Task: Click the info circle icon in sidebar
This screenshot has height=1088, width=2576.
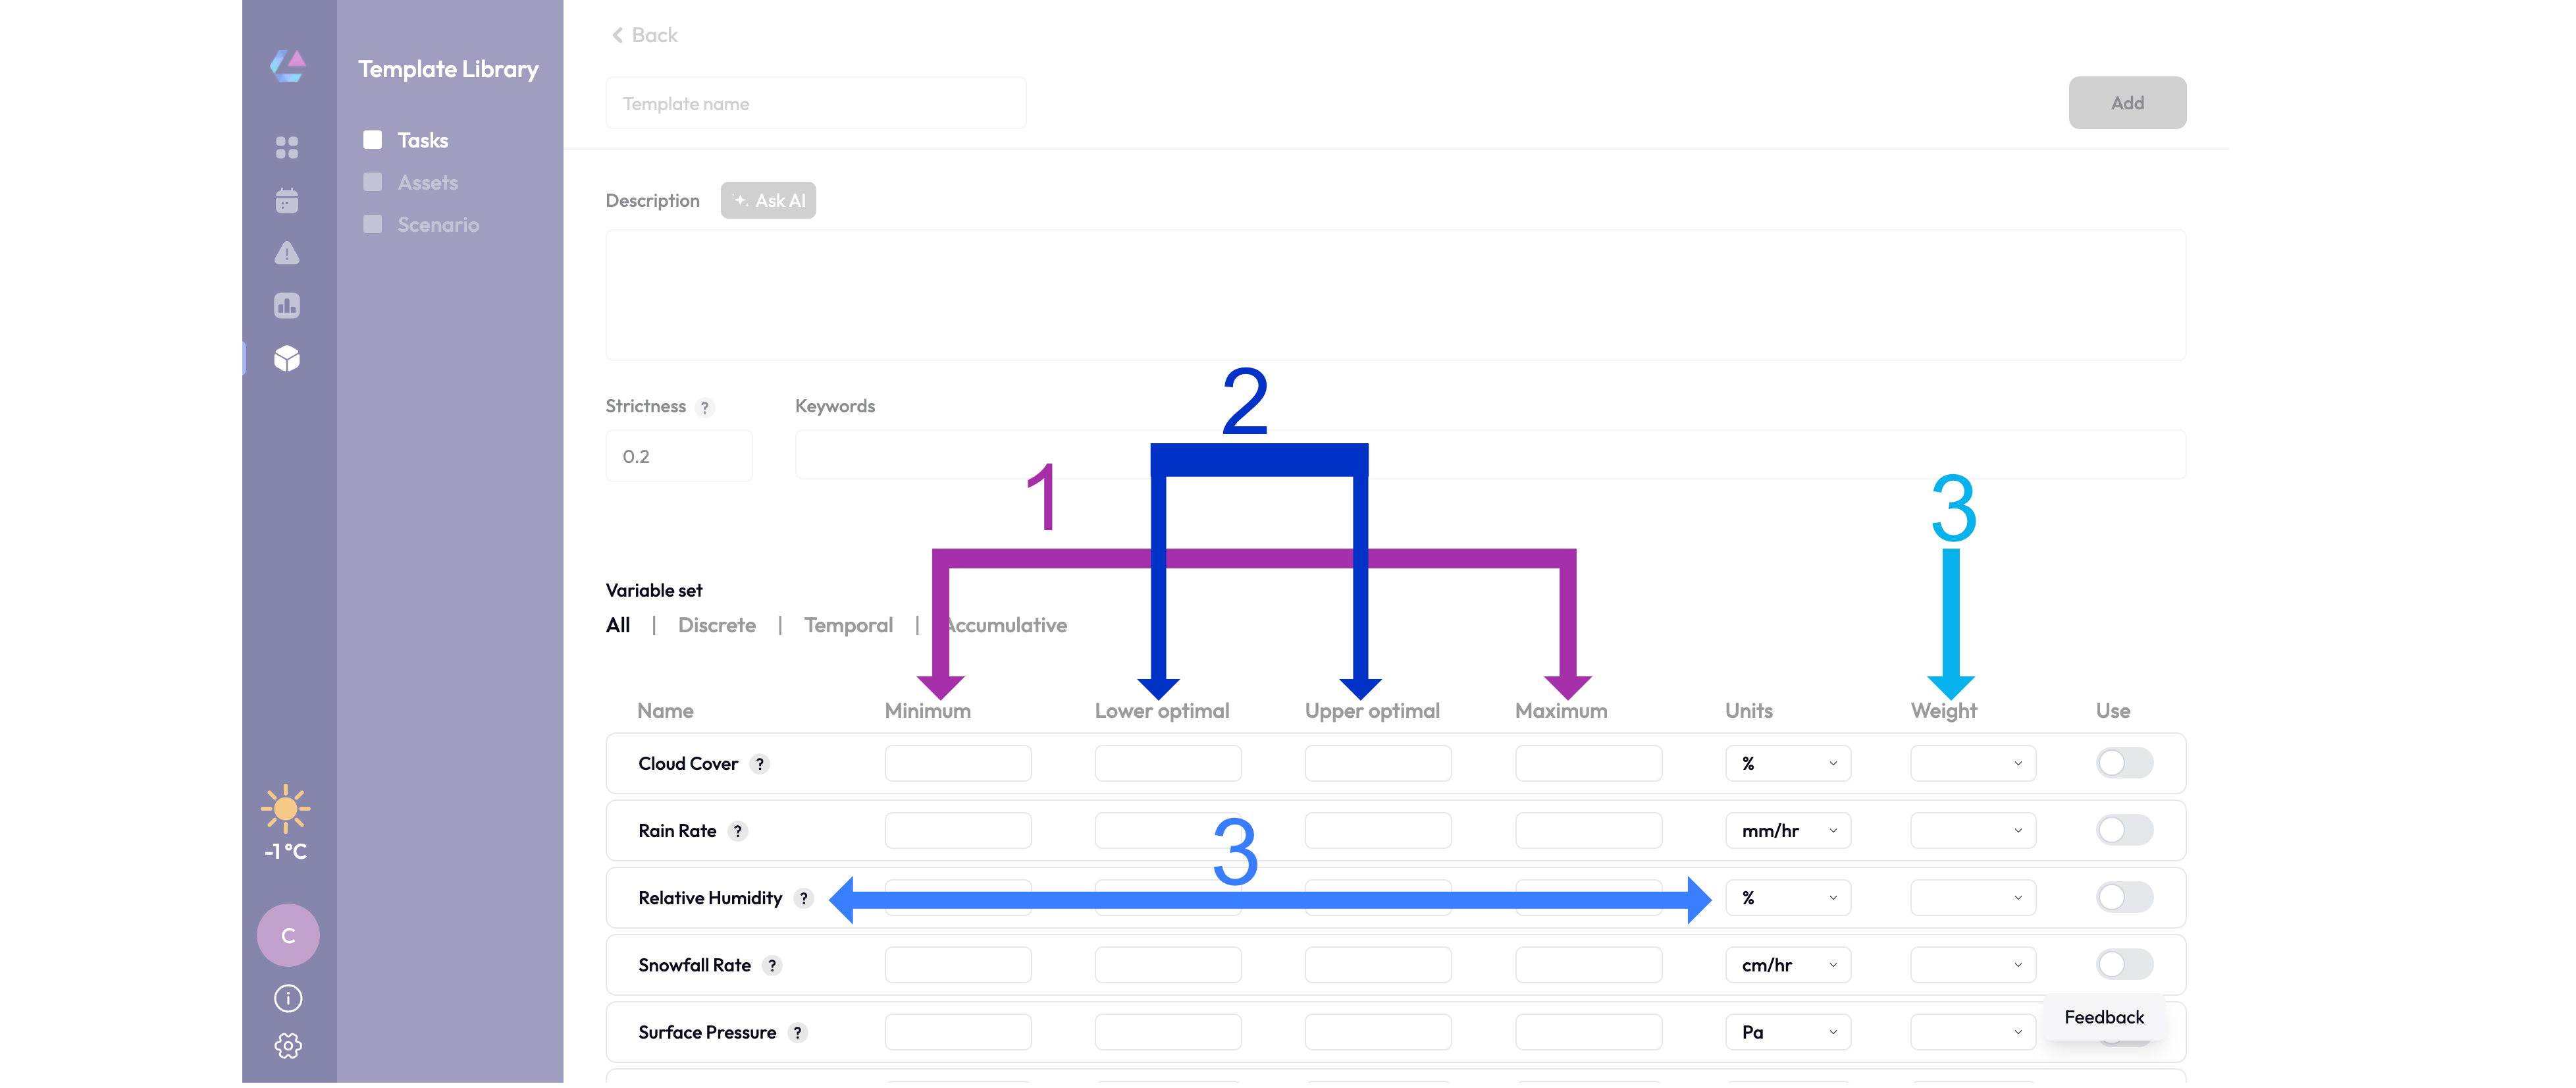Action: point(288,998)
